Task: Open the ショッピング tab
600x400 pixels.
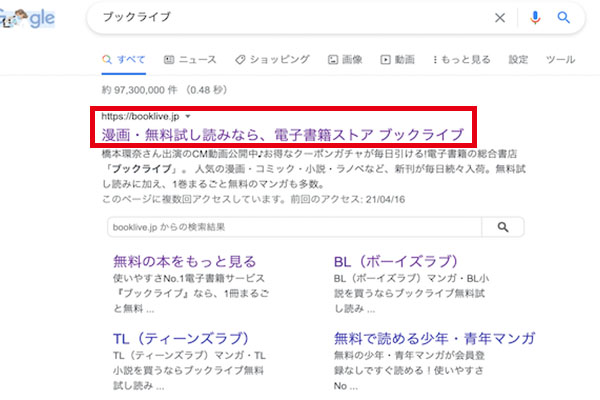Action: point(272,60)
